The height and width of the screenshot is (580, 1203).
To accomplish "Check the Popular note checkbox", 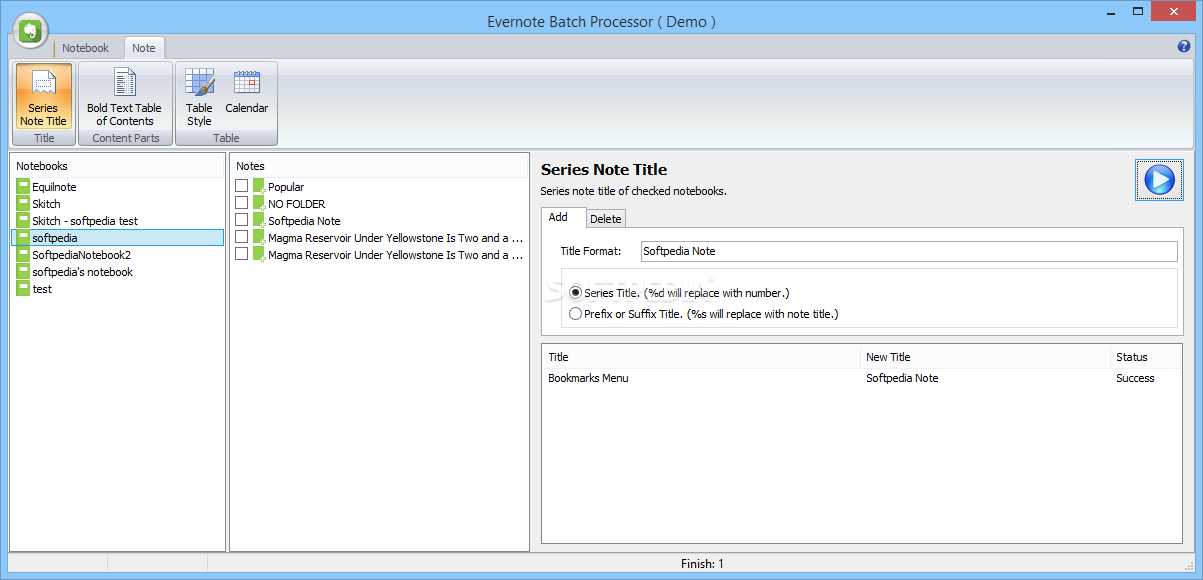I will pyautogui.click(x=242, y=187).
